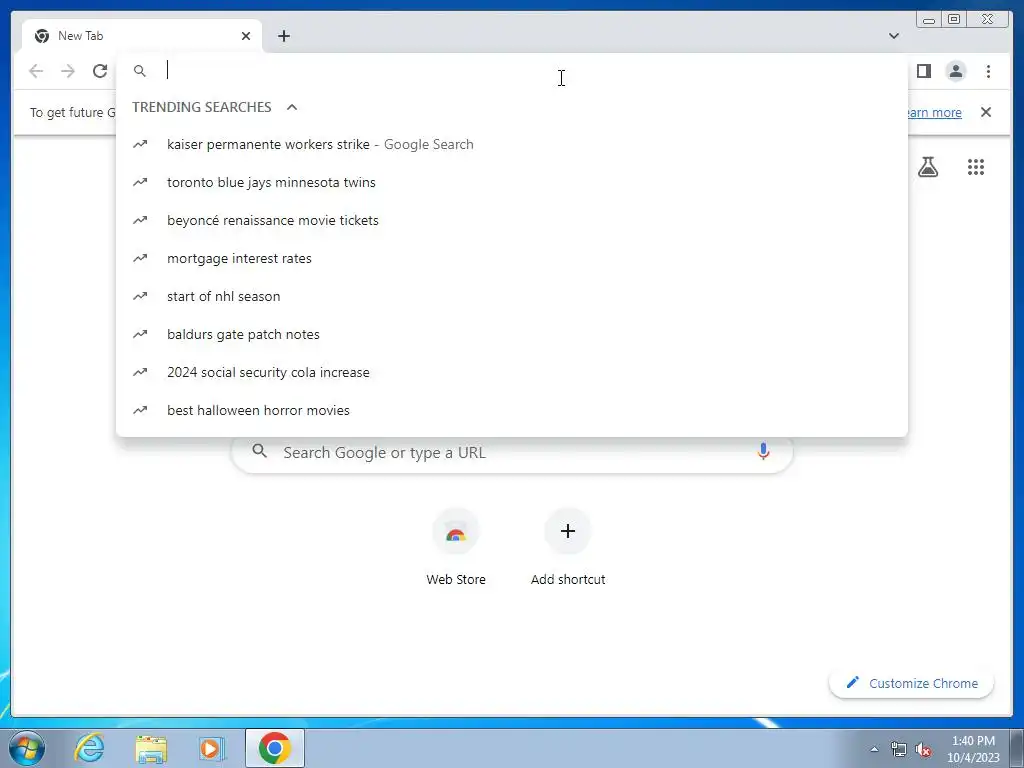This screenshot has width=1024, height=768.
Task: Click the Search Google or type a URL box
Action: point(512,452)
